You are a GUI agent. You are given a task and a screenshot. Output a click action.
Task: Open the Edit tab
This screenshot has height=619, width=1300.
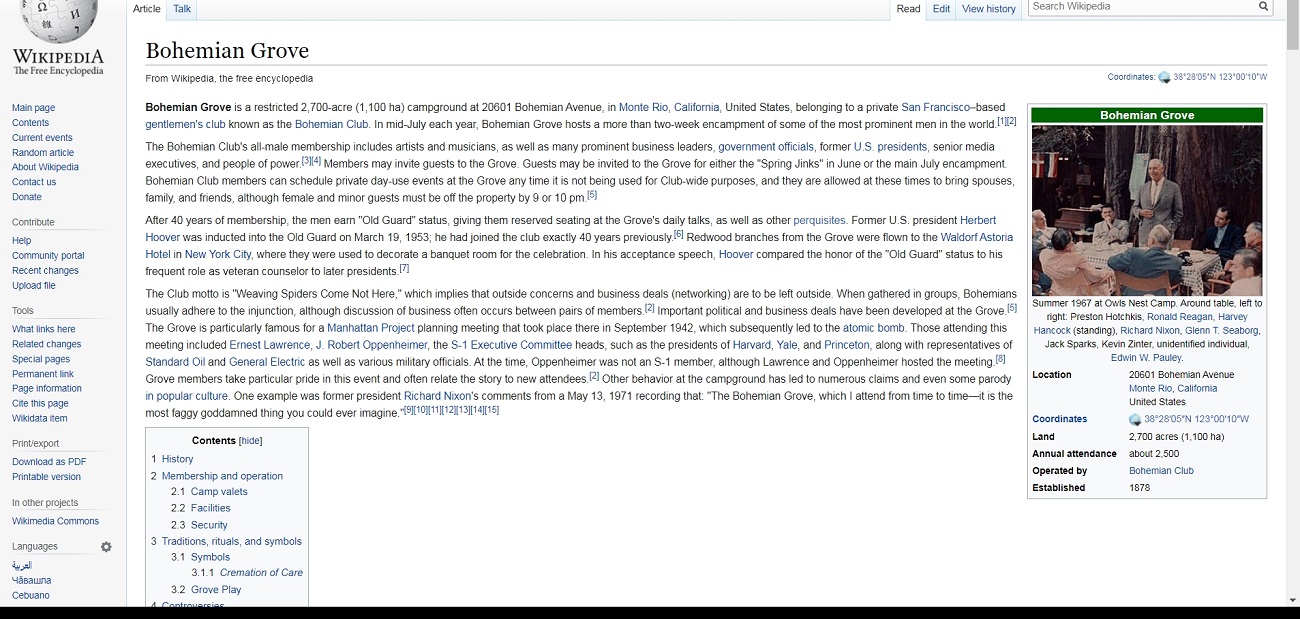tap(941, 9)
